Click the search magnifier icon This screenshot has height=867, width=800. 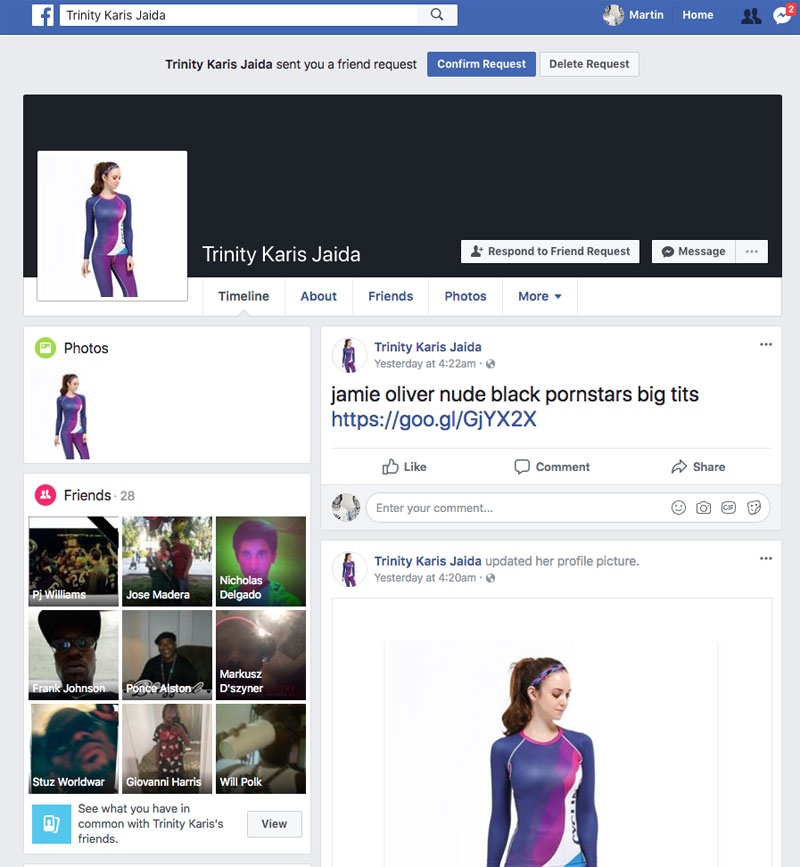tap(437, 15)
